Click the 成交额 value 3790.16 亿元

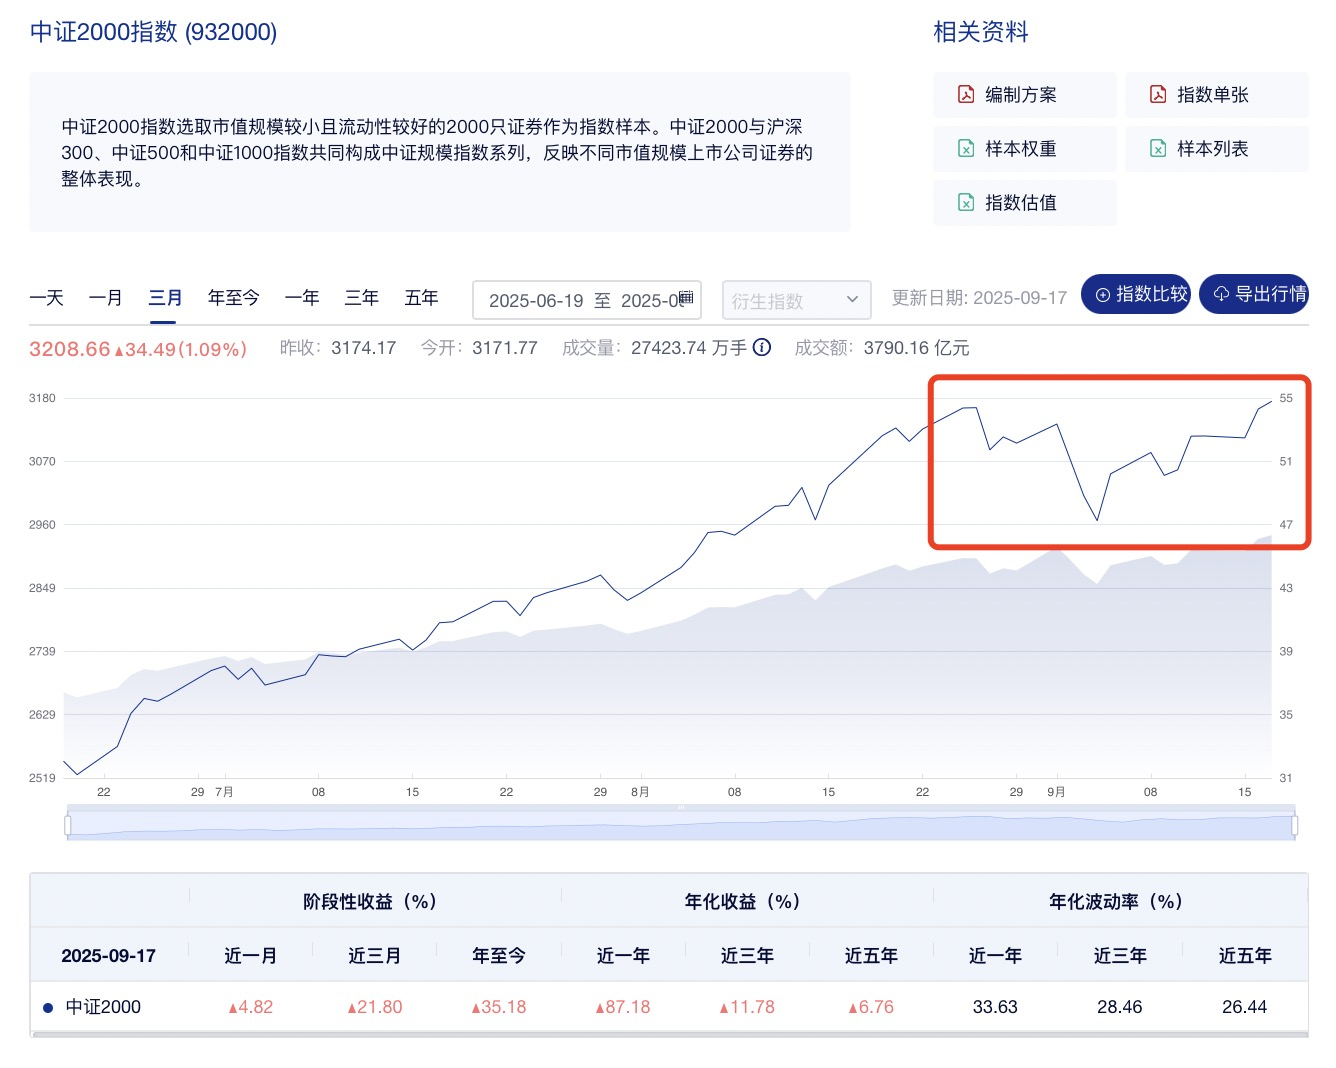pyautogui.click(x=917, y=348)
